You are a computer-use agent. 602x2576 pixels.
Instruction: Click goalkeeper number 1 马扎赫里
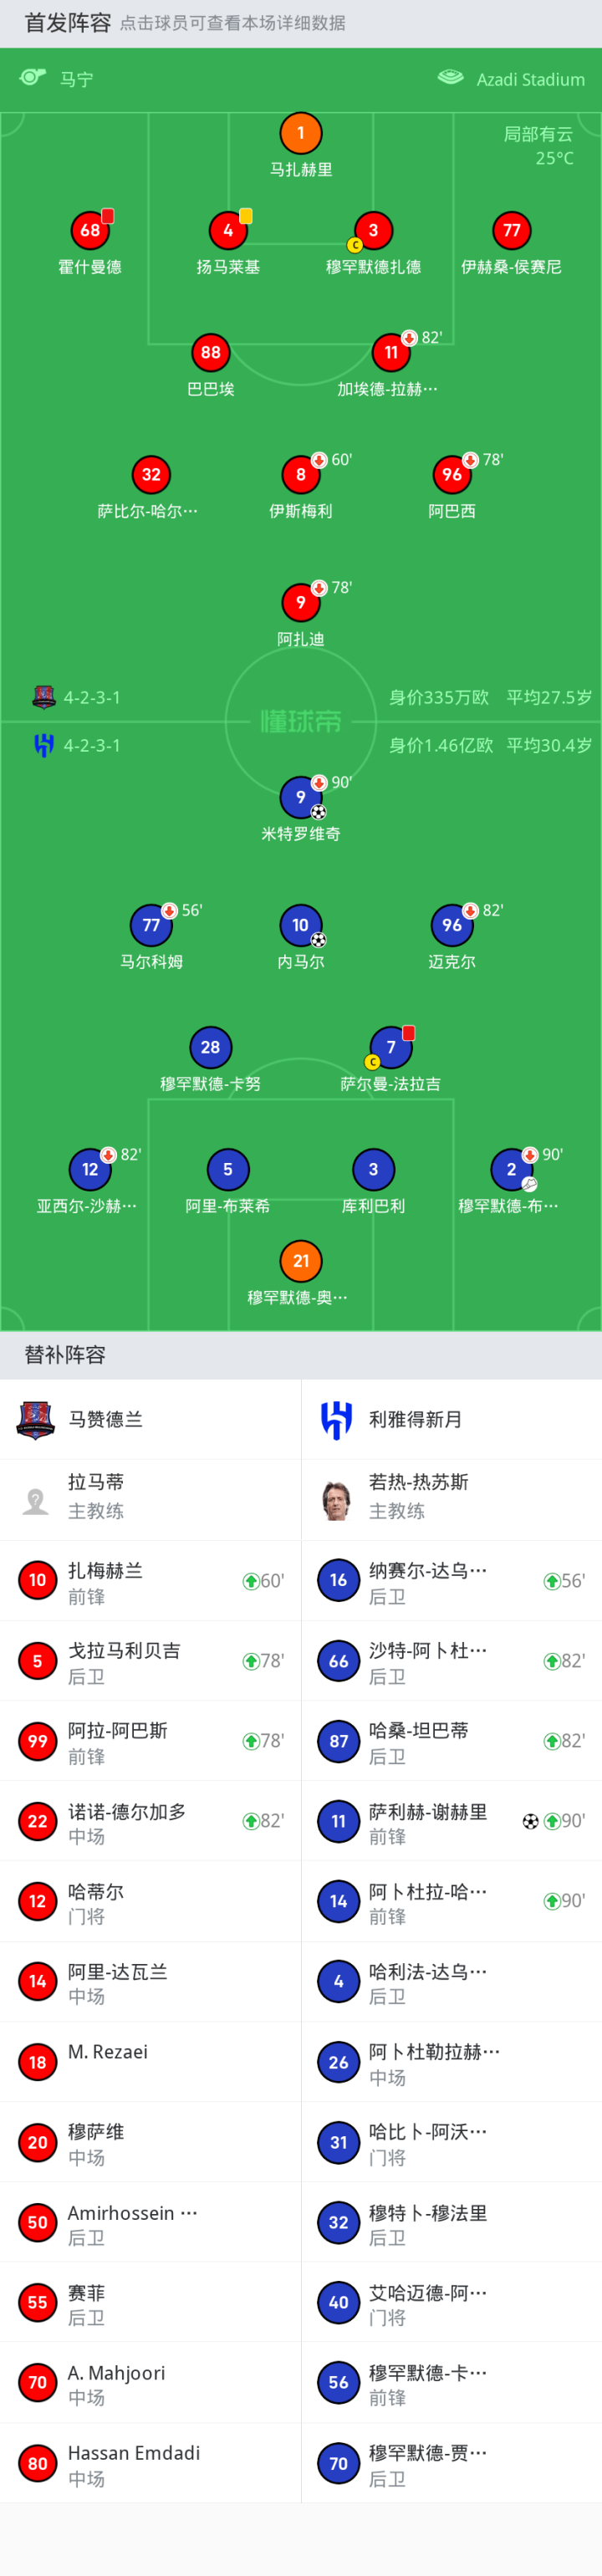pyautogui.click(x=300, y=133)
